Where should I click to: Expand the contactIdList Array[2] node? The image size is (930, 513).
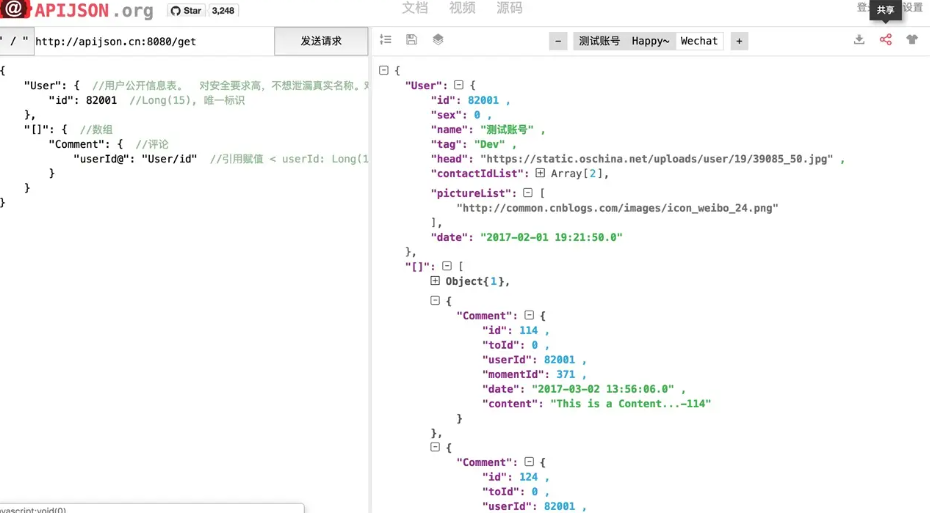pyautogui.click(x=540, y=173)
